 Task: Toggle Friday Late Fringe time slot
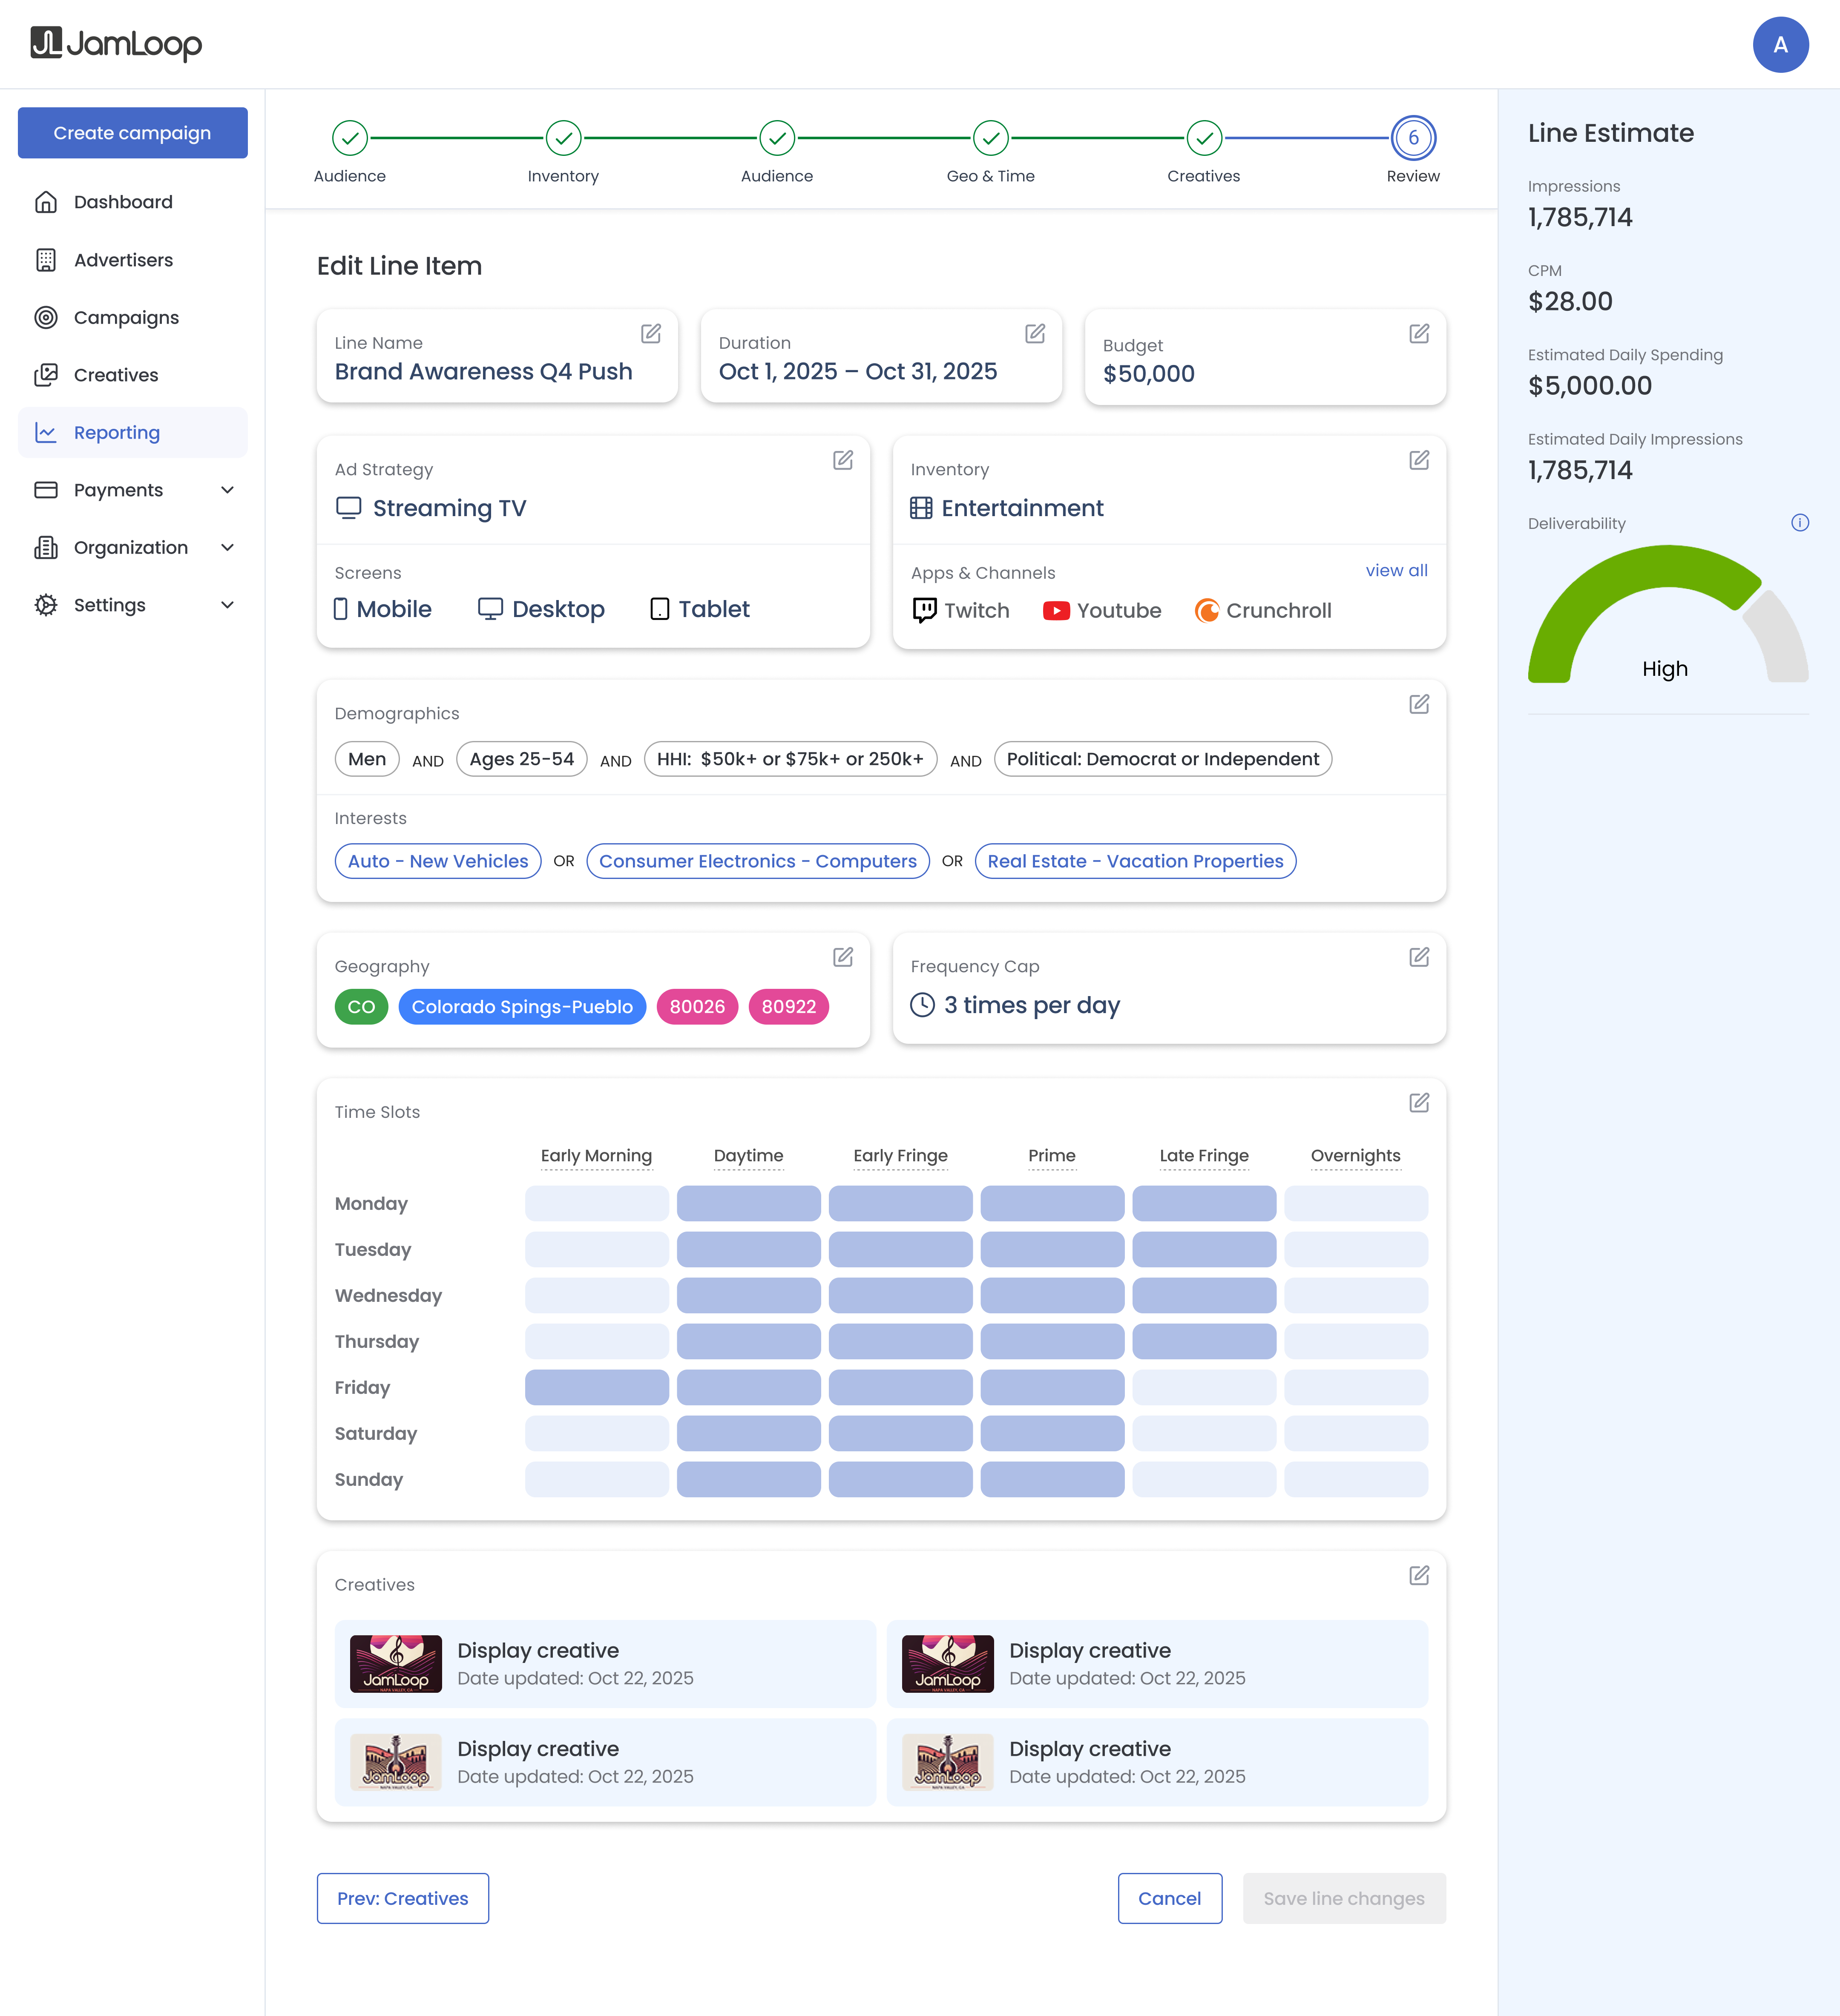point(1204,1387)
